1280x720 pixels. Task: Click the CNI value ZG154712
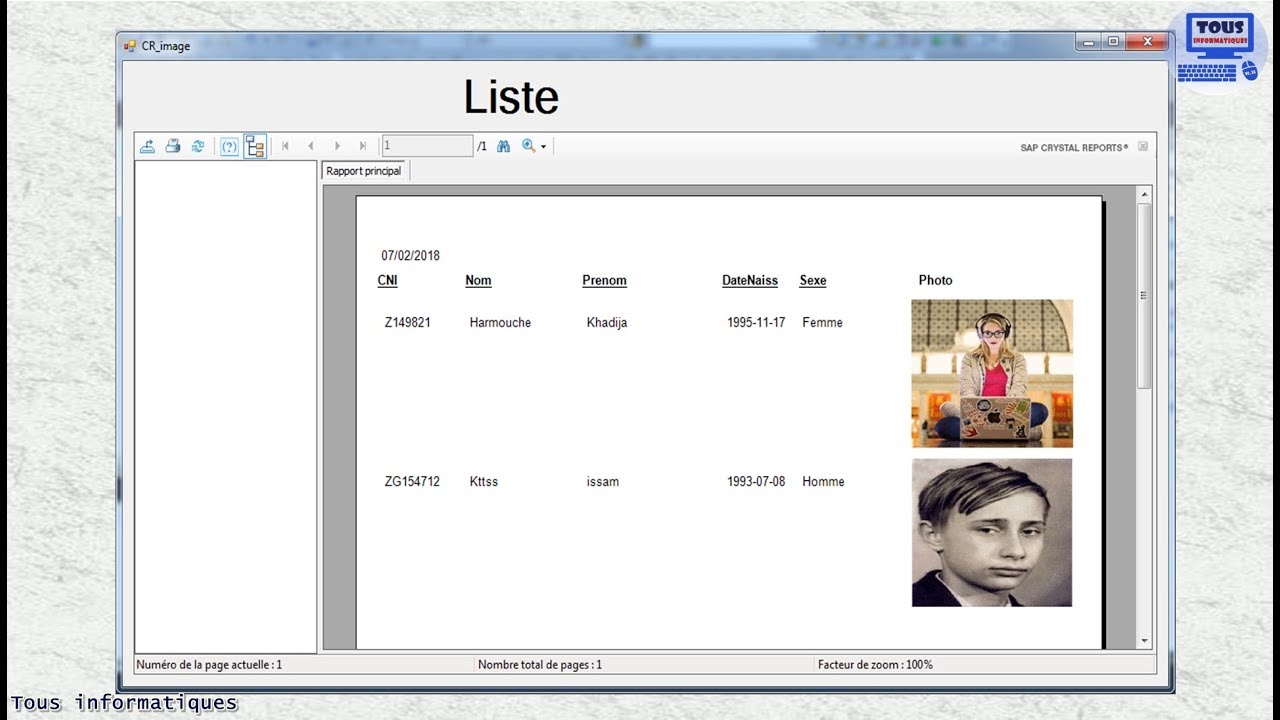coord(412,481)
